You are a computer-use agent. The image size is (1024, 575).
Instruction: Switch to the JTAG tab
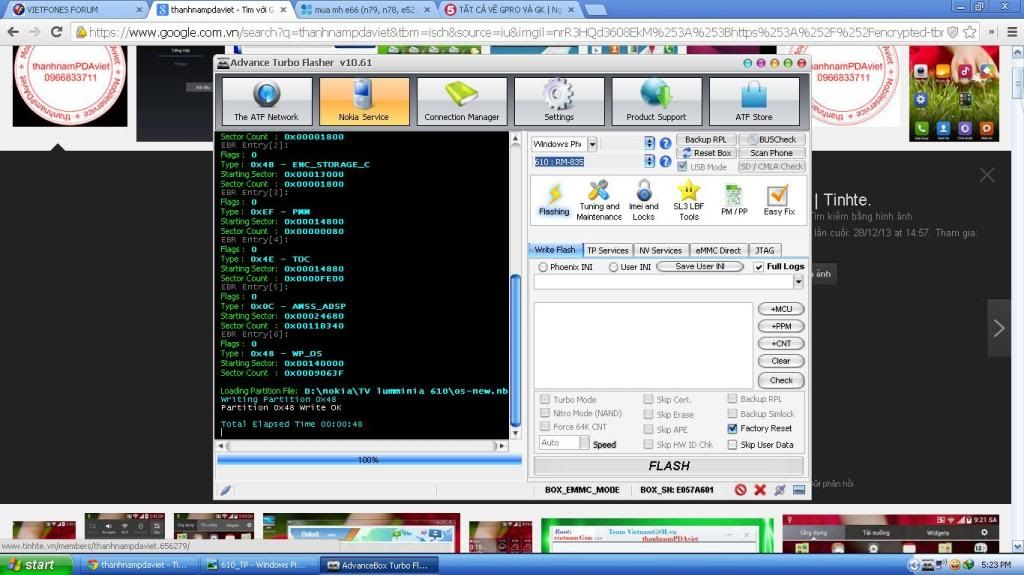tap(765, 250)
